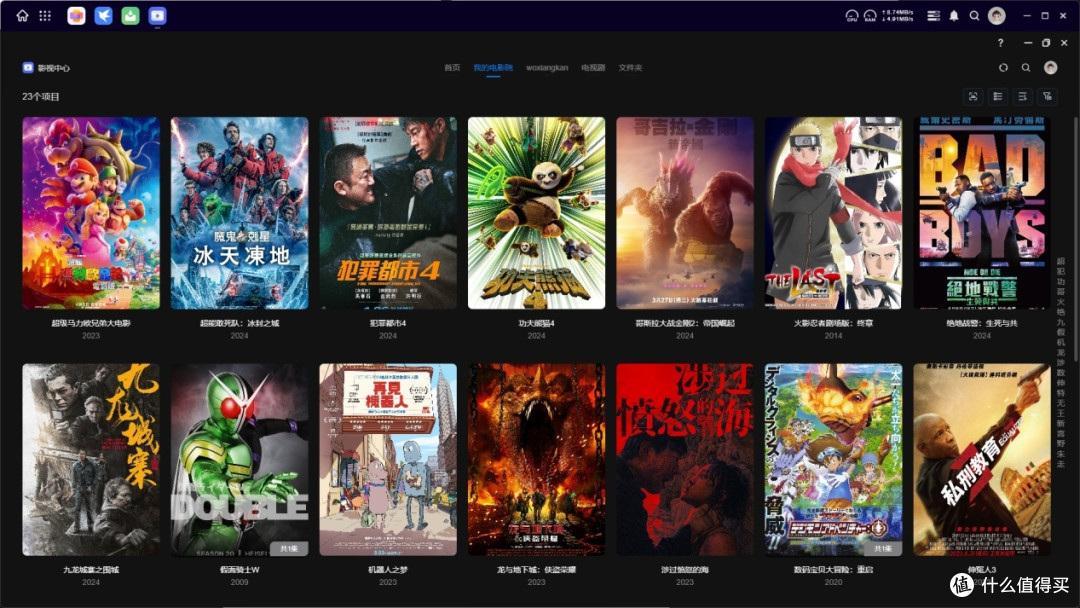Click the title 超能敢死队：冰封之城
The image size is (1080, 608).
240,323
